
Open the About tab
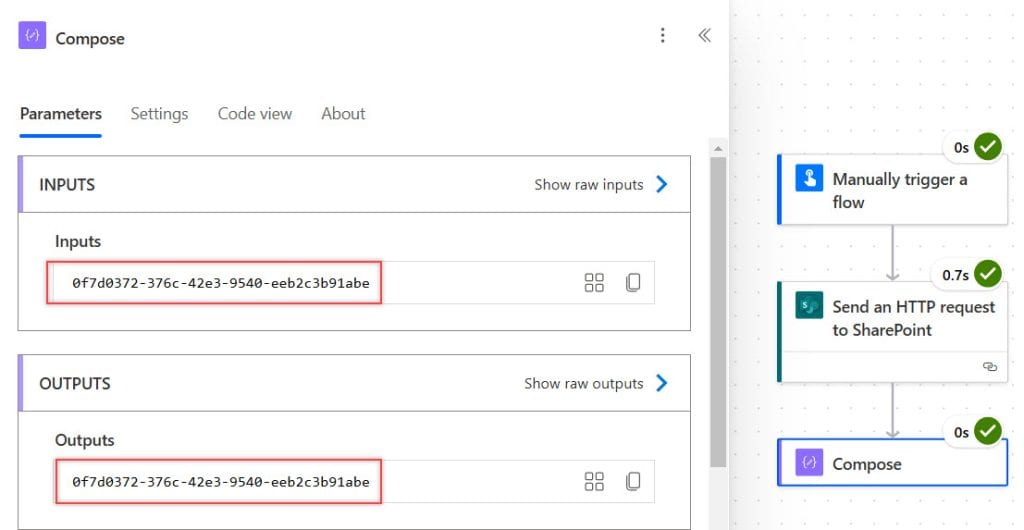pyautogui.click(x=343, y=114)
